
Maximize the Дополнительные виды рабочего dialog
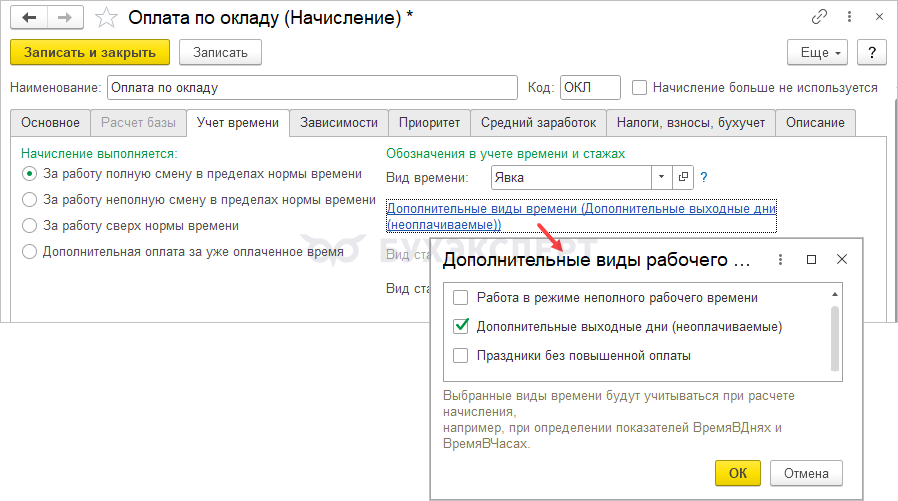pyautogui.click(x=811, y=260)
